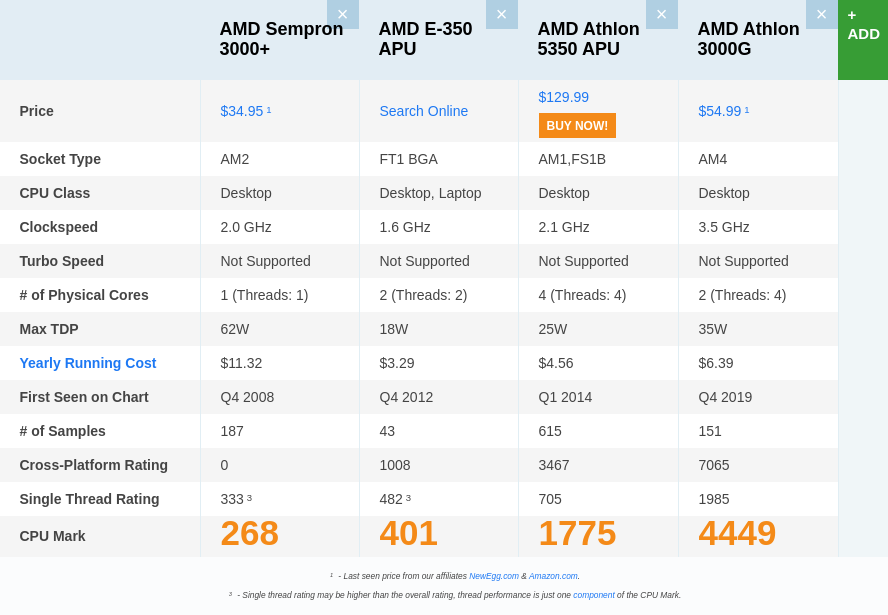Click the 2 (Threads: 4) cores cell

click(742, 295)
